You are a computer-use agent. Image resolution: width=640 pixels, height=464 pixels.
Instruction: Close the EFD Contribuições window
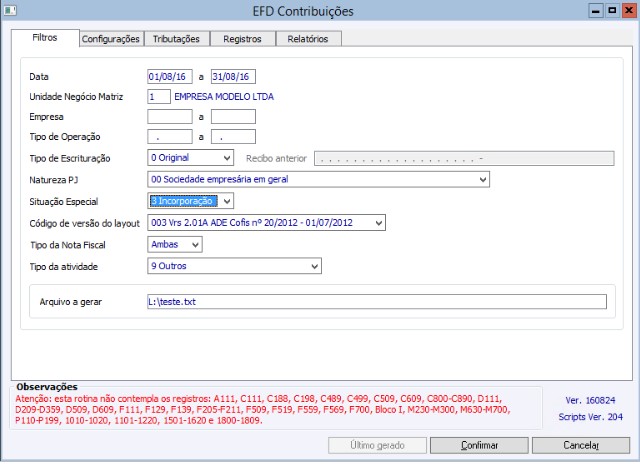pos(629,11)
